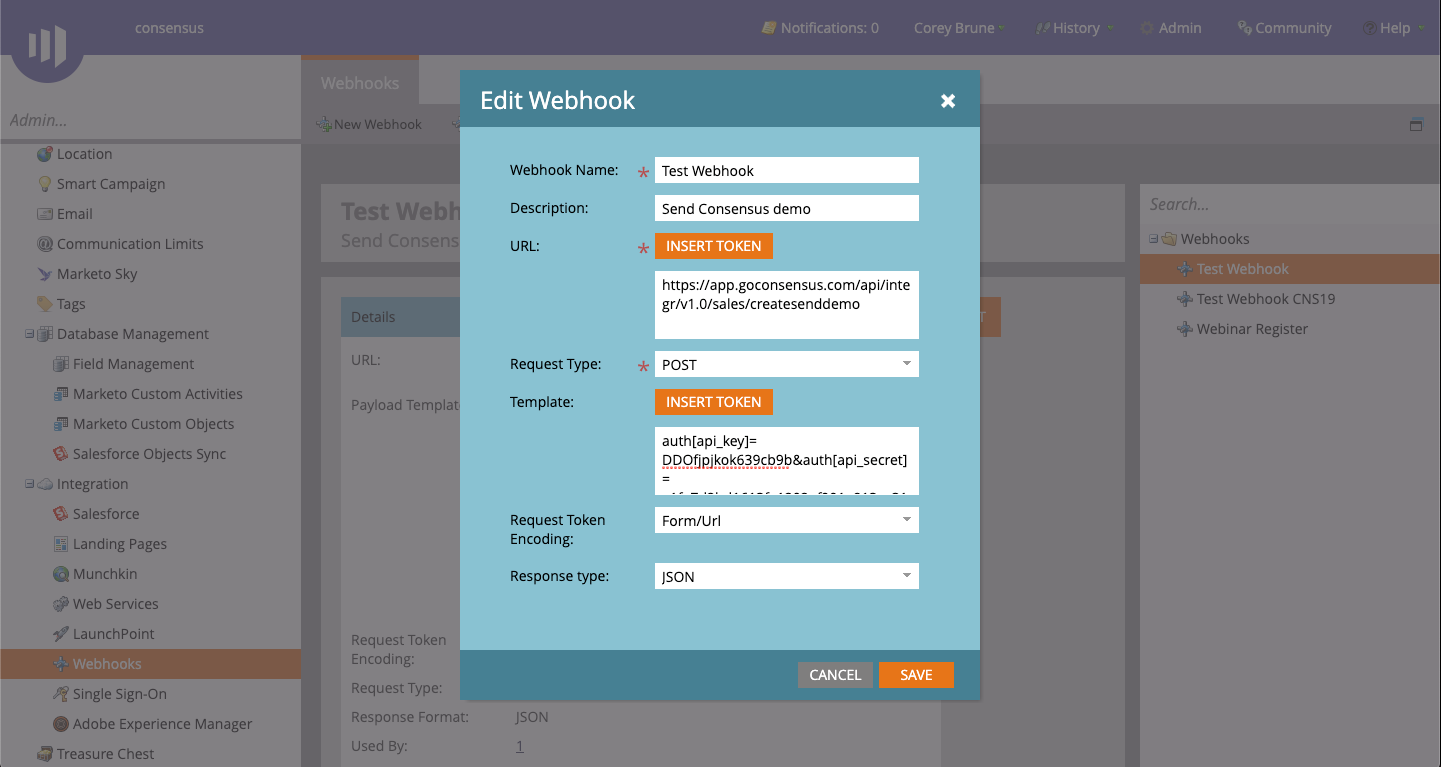Image resolution: width=1441 pixels, height=767 pixels.
Task: Close the Edit Webhook dialog with X
Action: tap(948, 100)
